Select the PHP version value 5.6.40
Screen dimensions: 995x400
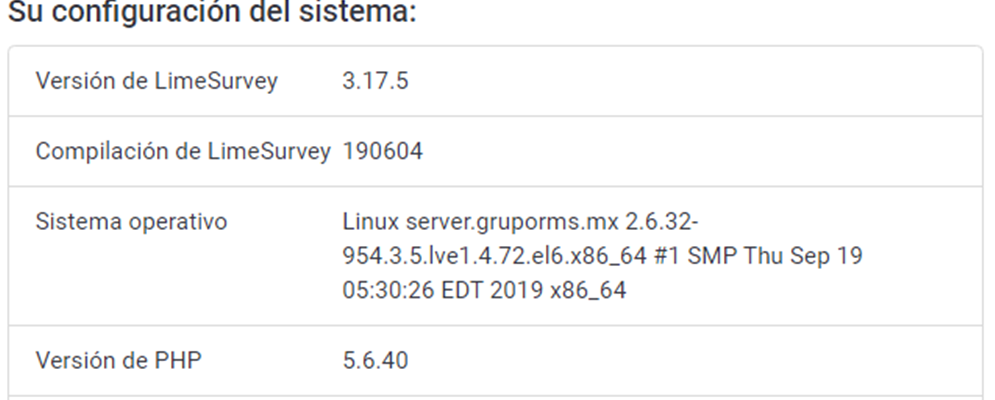[x=375, y=361]
